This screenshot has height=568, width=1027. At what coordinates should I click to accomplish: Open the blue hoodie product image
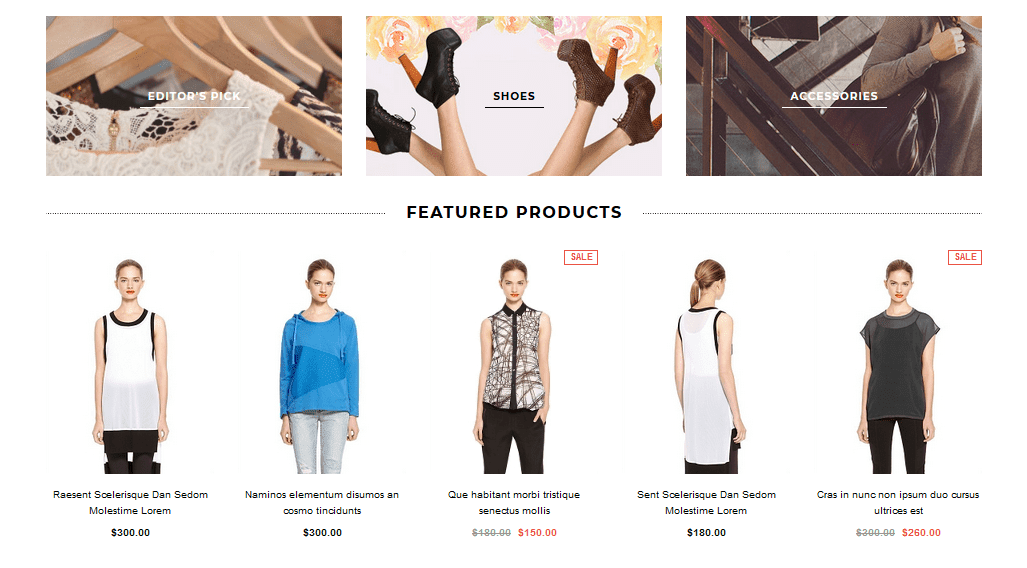[322, 362]
